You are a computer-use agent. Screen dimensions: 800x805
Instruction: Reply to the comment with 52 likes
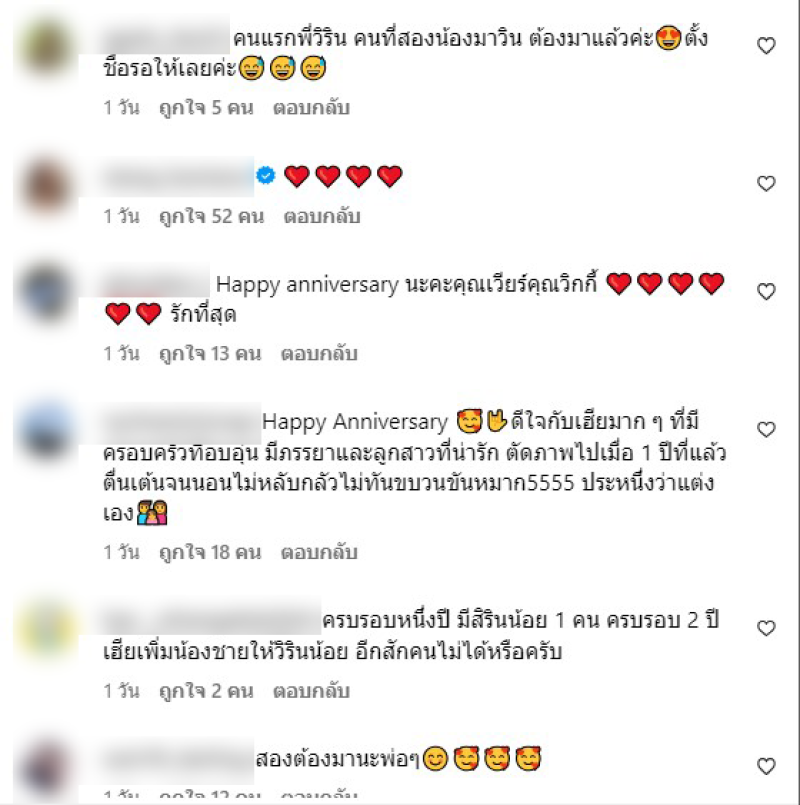coord(322,216)
